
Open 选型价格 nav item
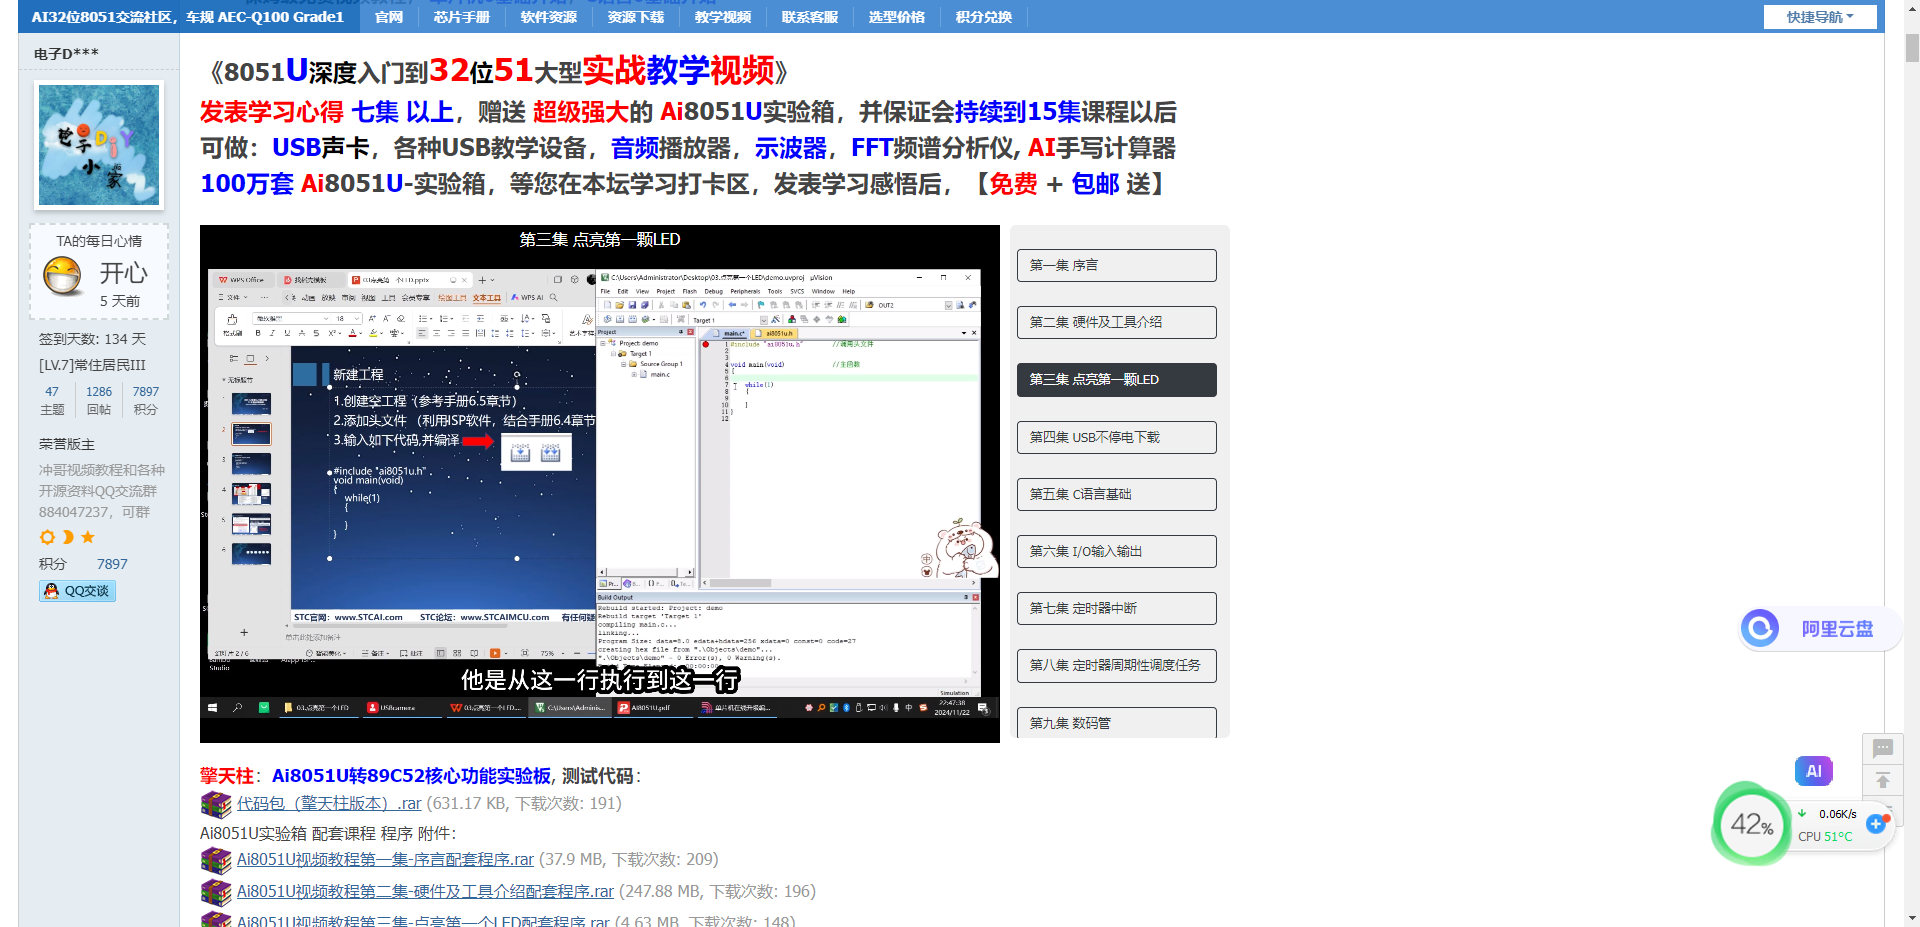coord(896,17)
